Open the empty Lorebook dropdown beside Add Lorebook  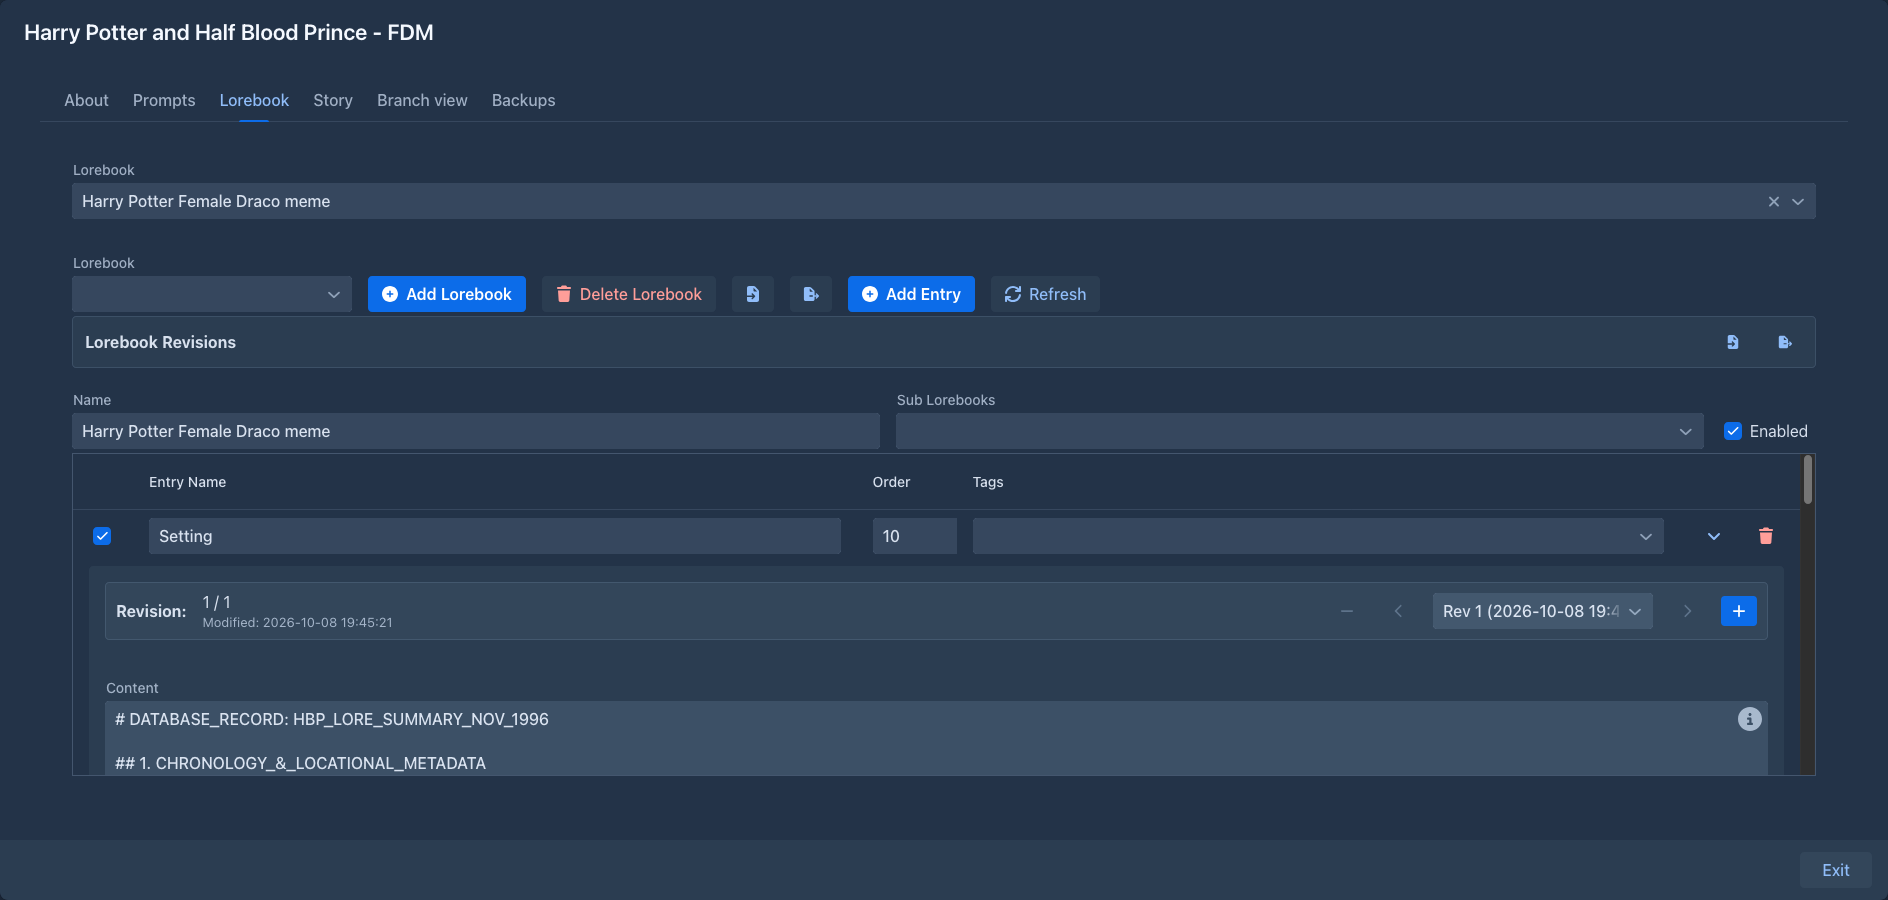[x=212, y=294]
